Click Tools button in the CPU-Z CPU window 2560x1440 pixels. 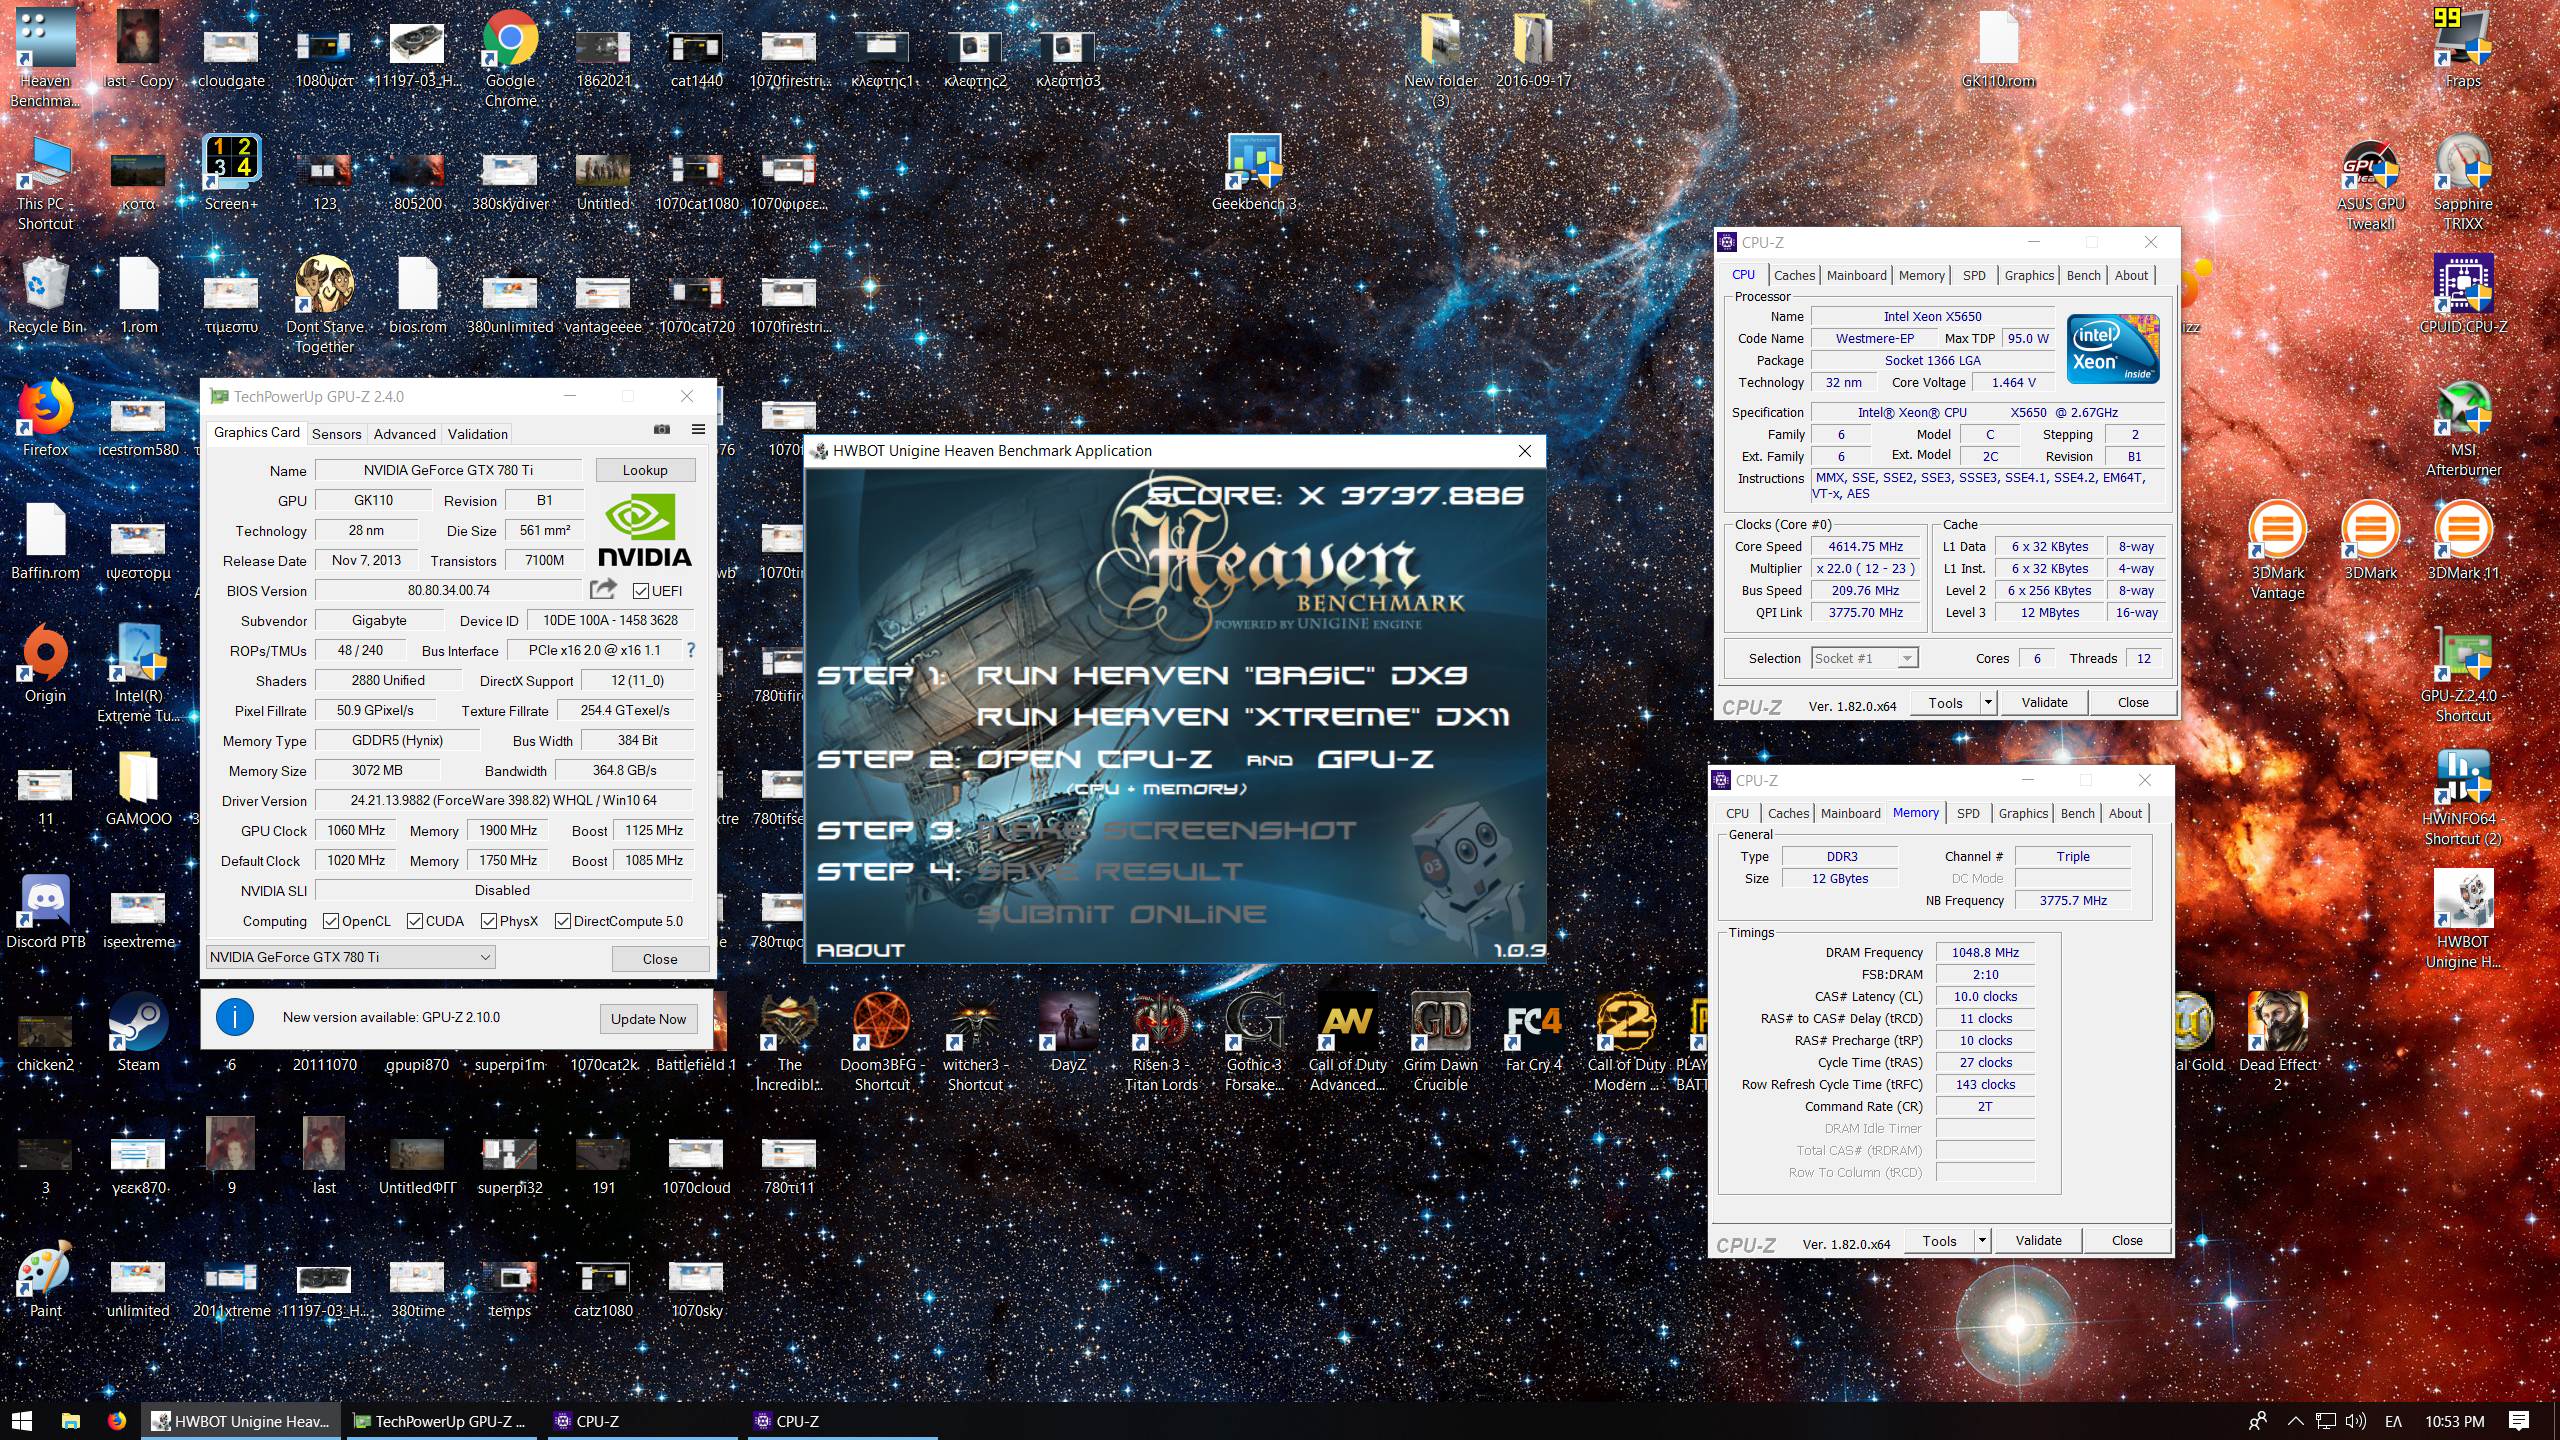coord(1945,703)
